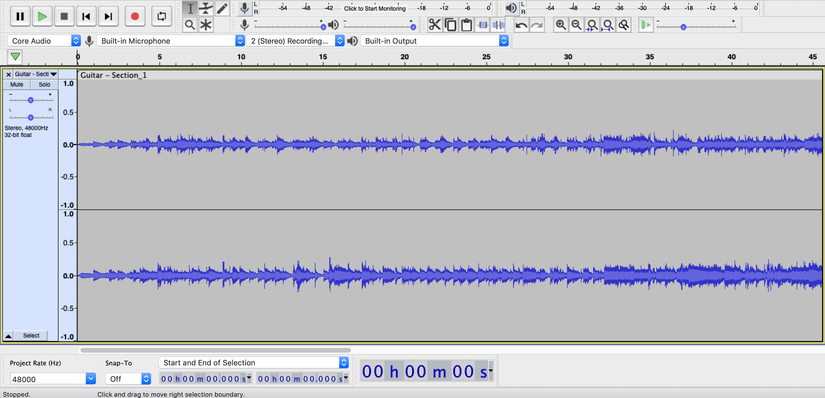
Task: Click the Redo arrow
Action: tap(537, 25)
